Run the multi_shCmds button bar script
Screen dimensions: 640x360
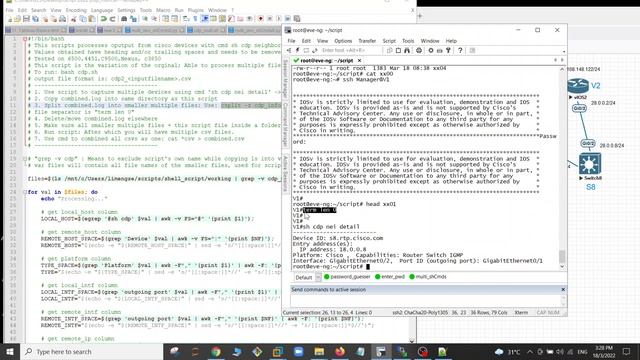(x=428, y=277)
